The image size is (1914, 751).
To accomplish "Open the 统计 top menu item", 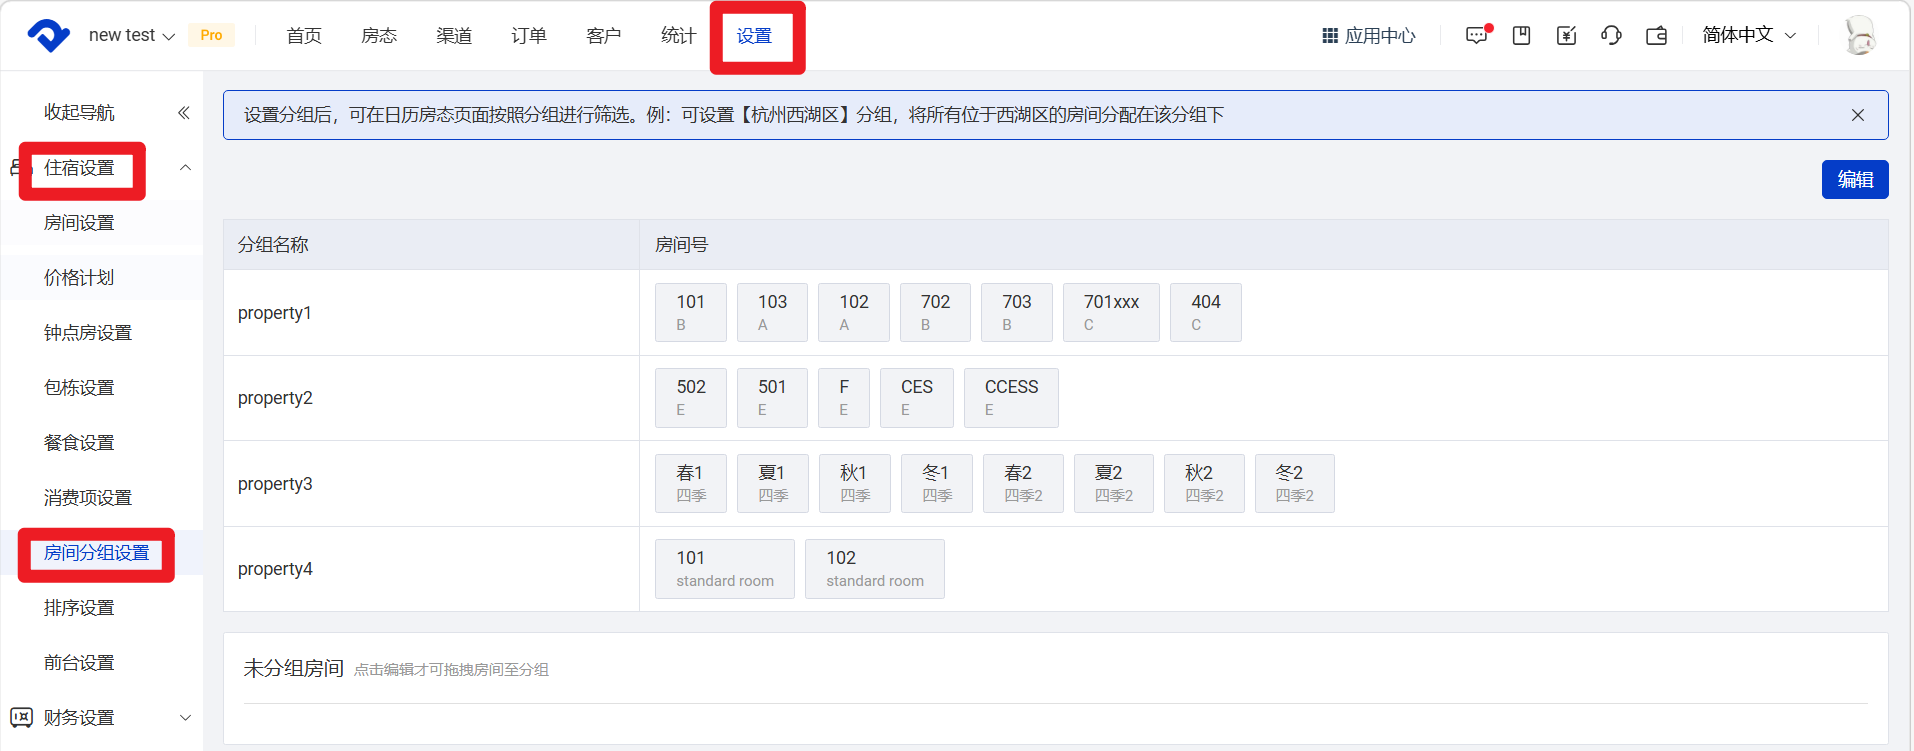I will pyautogui.click(x=678, y=36).
